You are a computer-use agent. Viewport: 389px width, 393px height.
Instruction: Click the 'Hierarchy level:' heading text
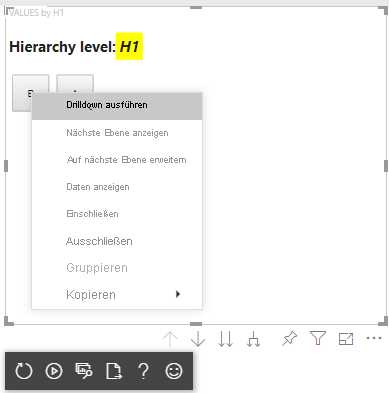click(62, 47)
